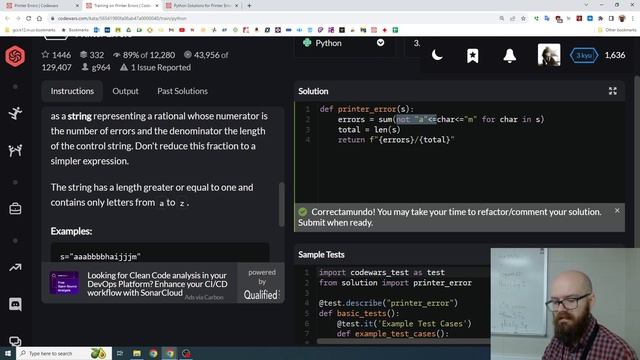Open the Python language dropdown

tap(344, 43)
